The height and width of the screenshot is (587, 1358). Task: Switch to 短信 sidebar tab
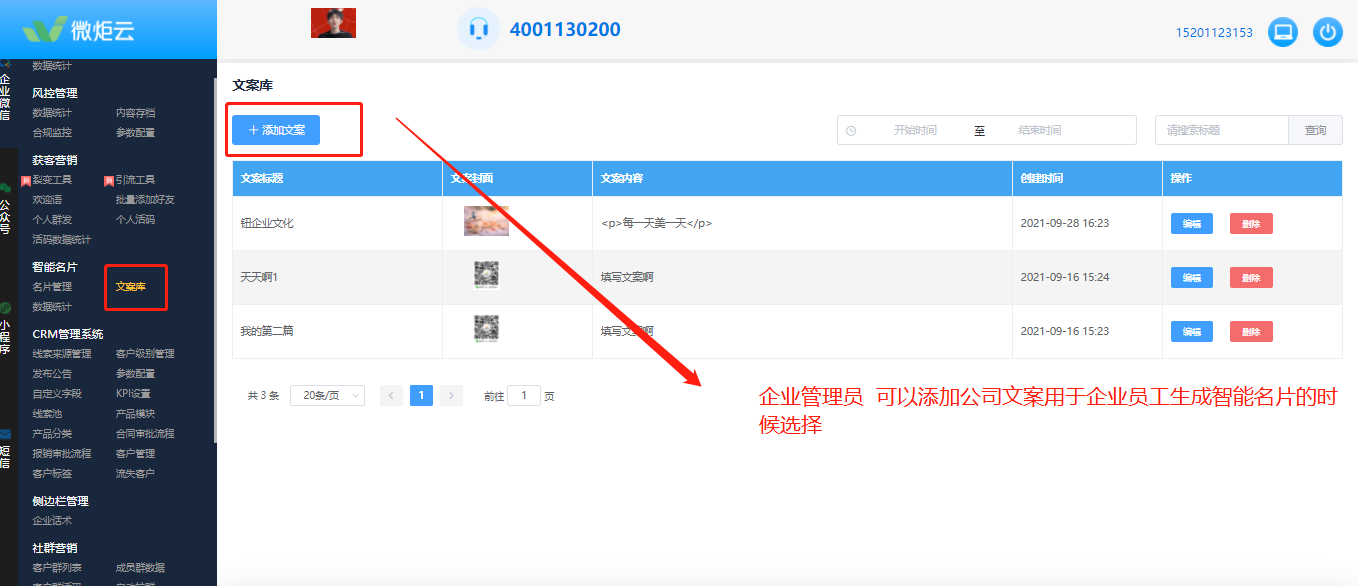(5, 457)
